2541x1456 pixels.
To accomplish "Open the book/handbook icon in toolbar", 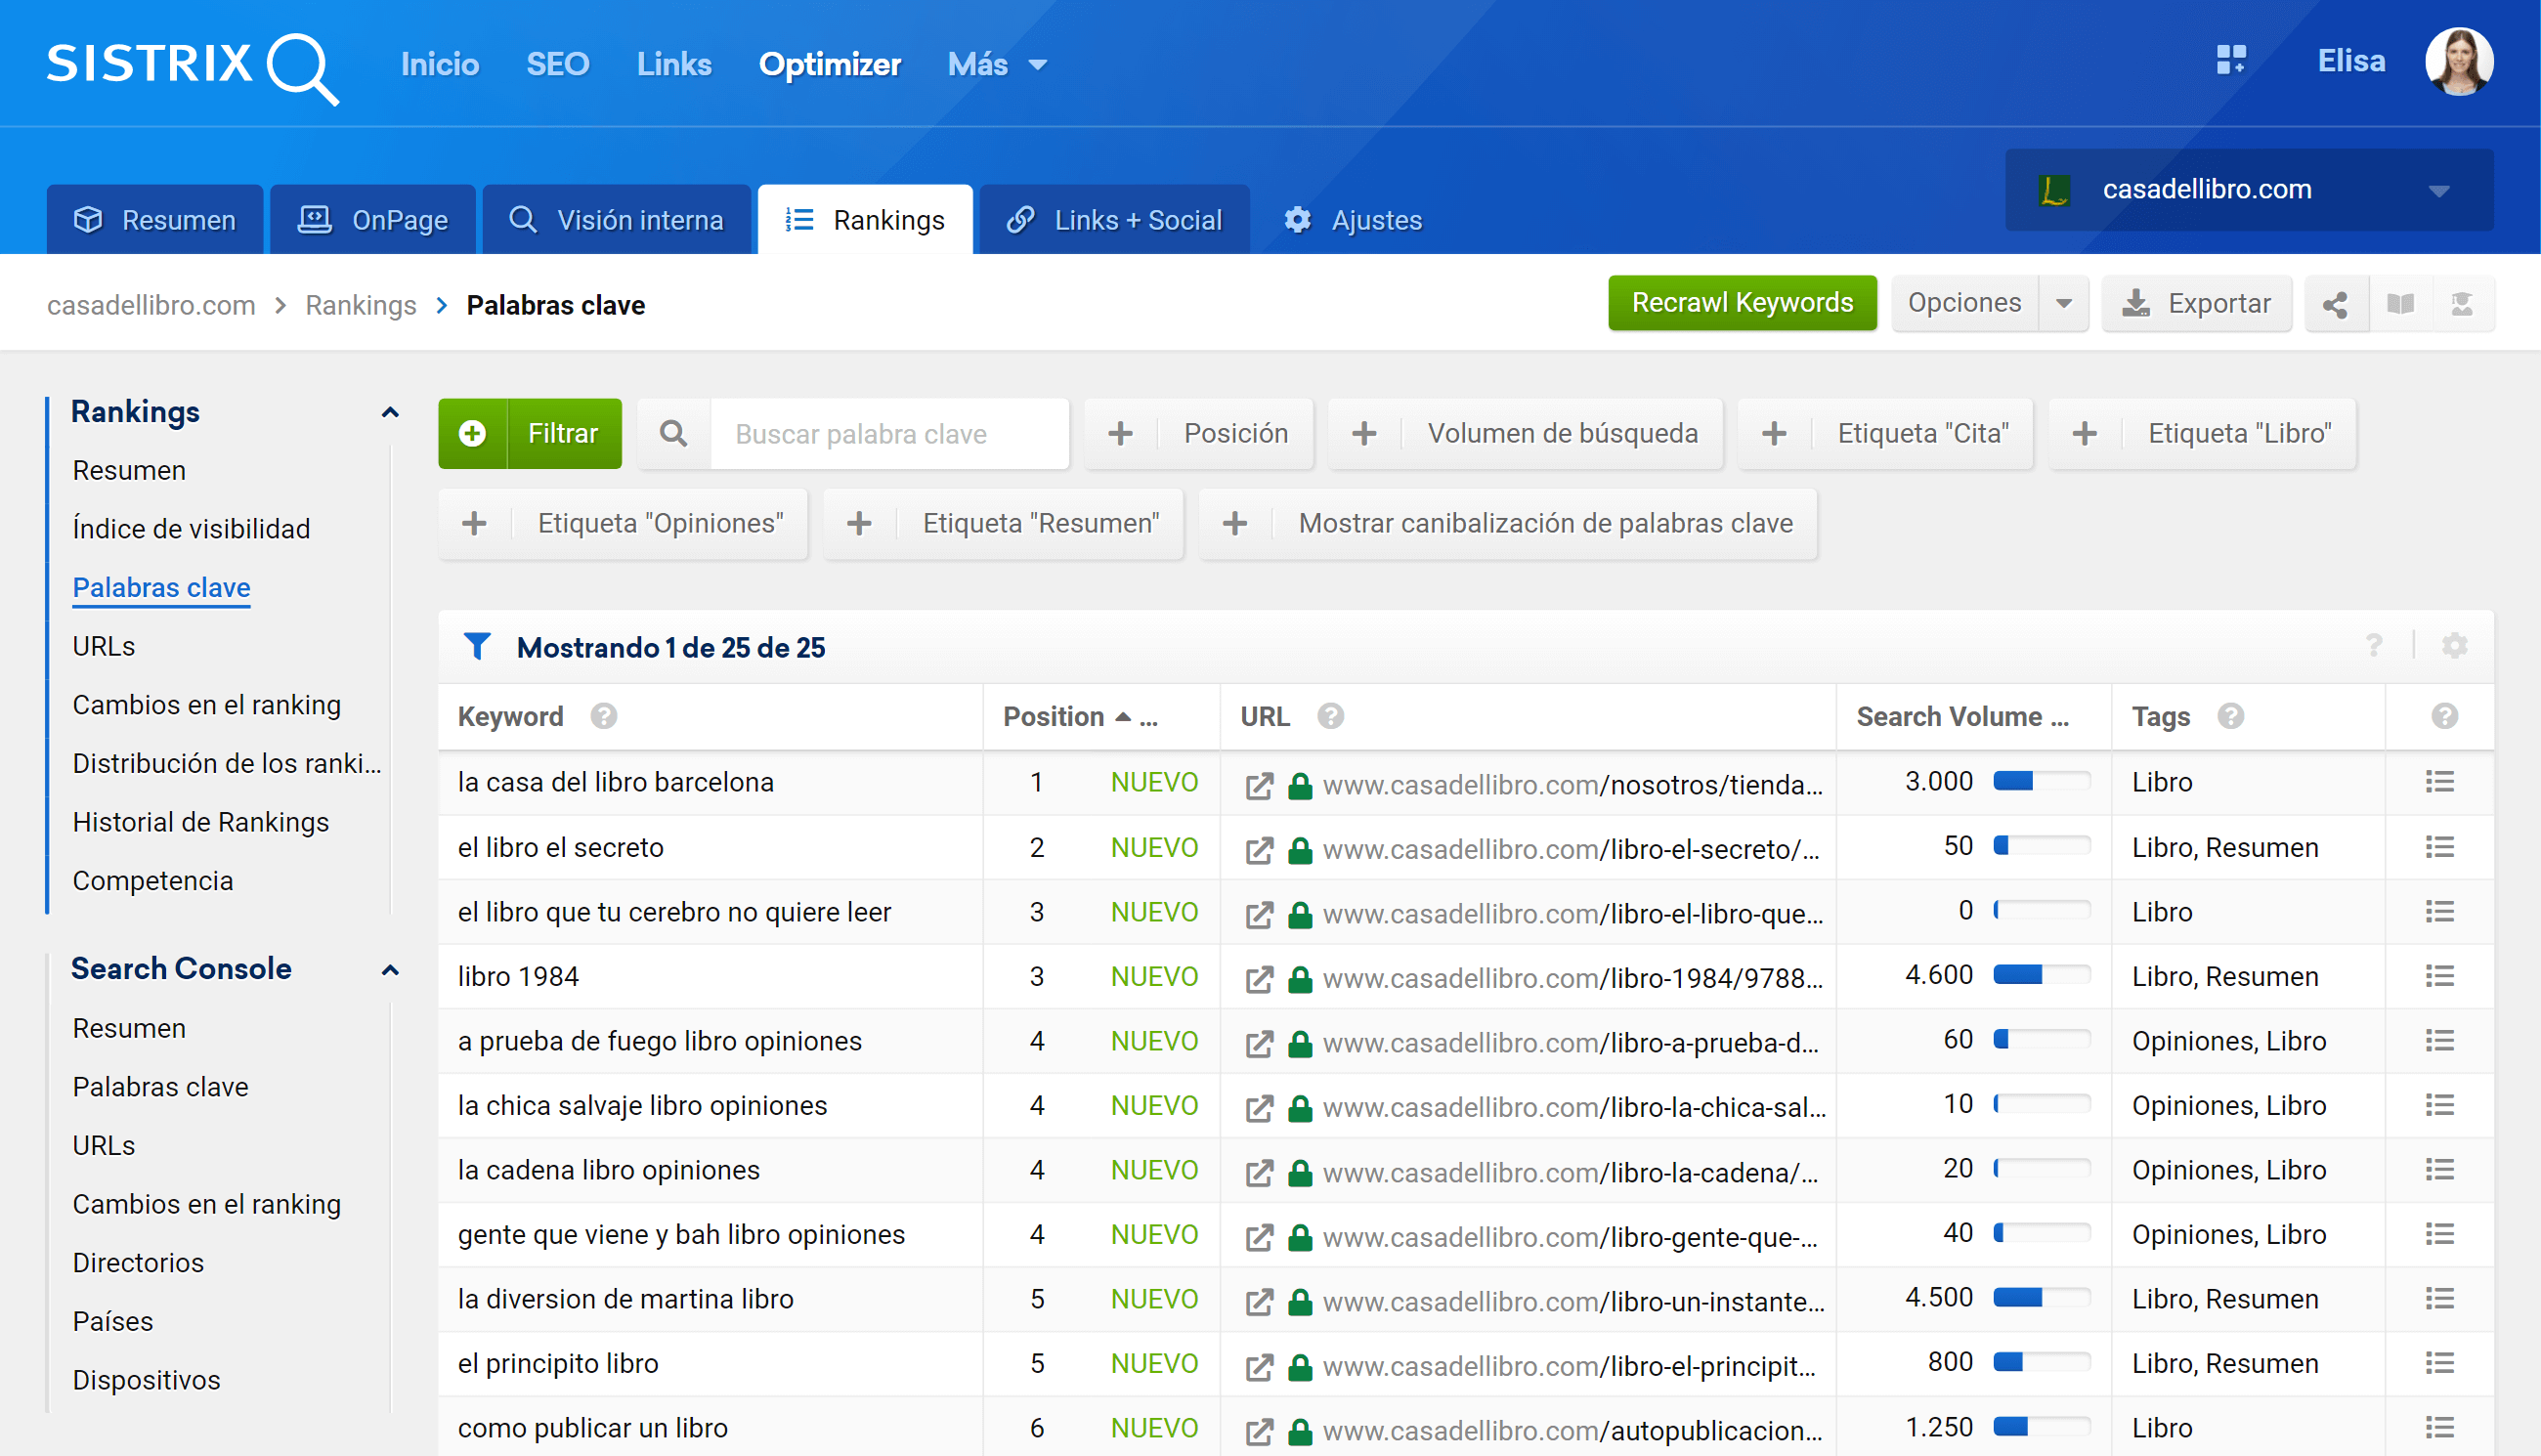I will click(2400, 304).
